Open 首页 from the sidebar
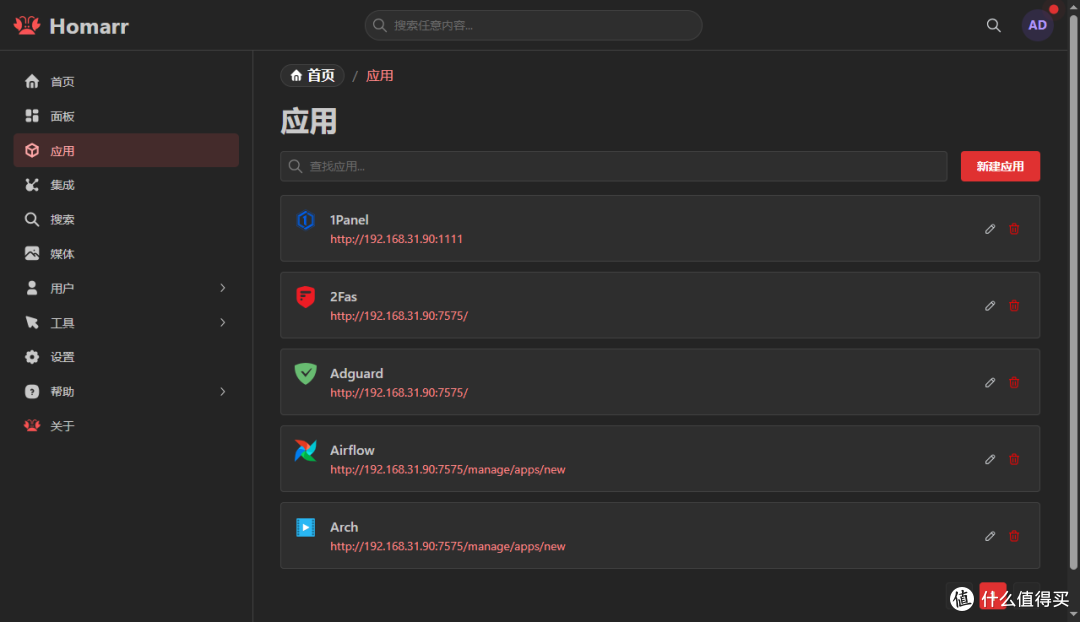This screenshot has height=622, width=1080. [126, 81]
